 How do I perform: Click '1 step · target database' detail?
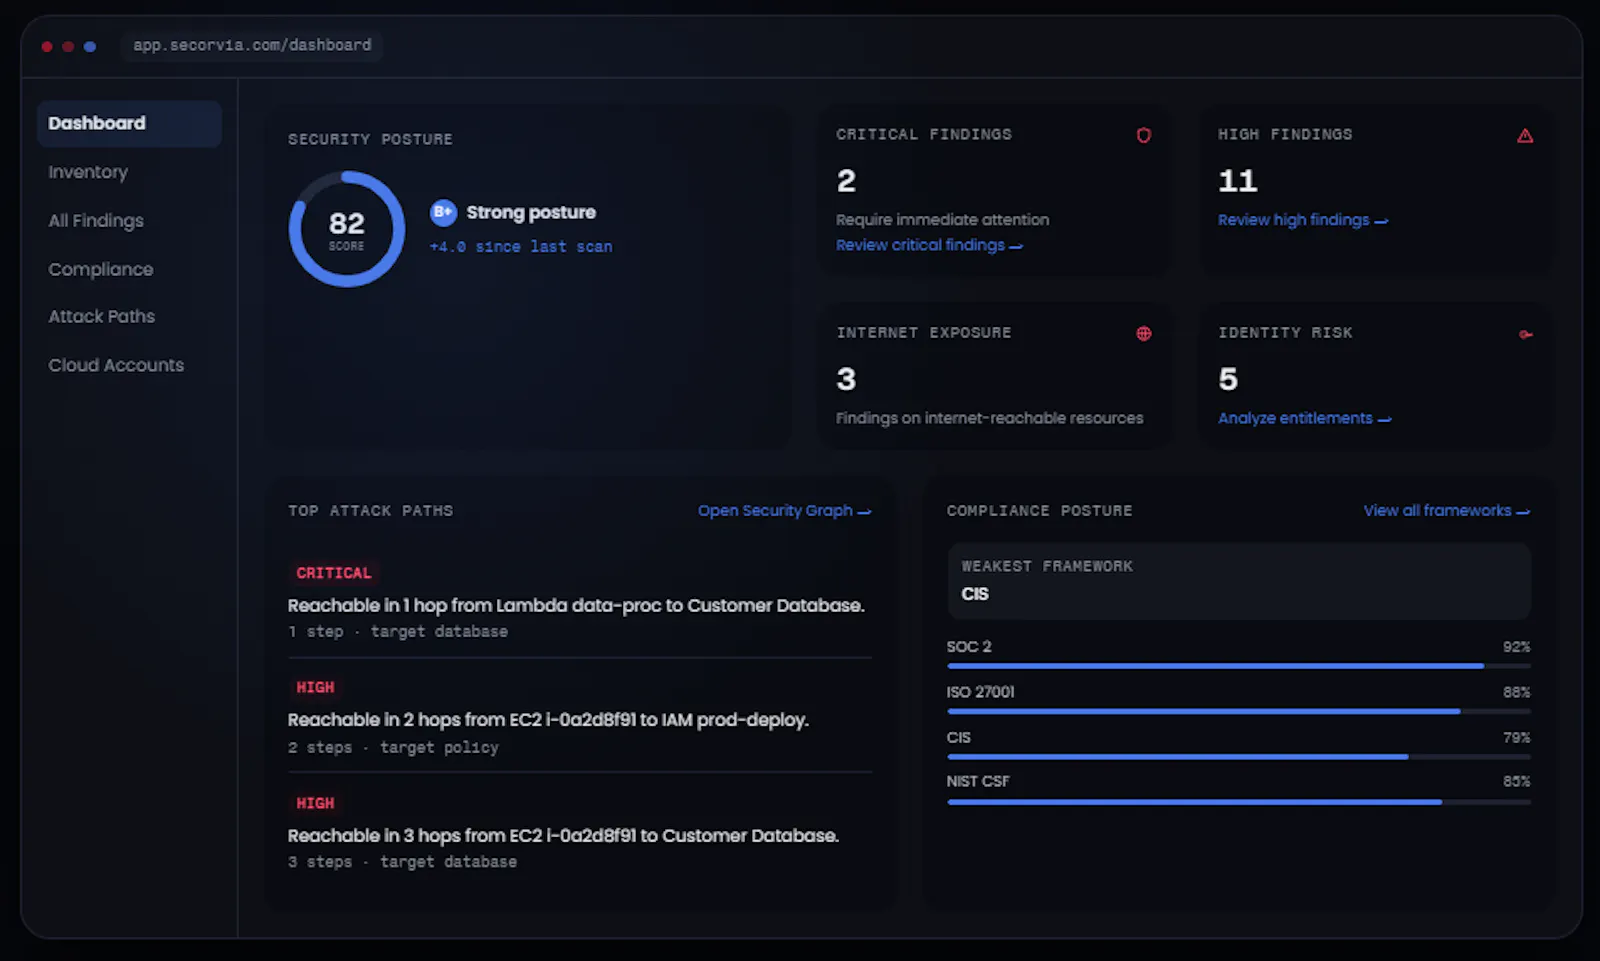point(398,632)
